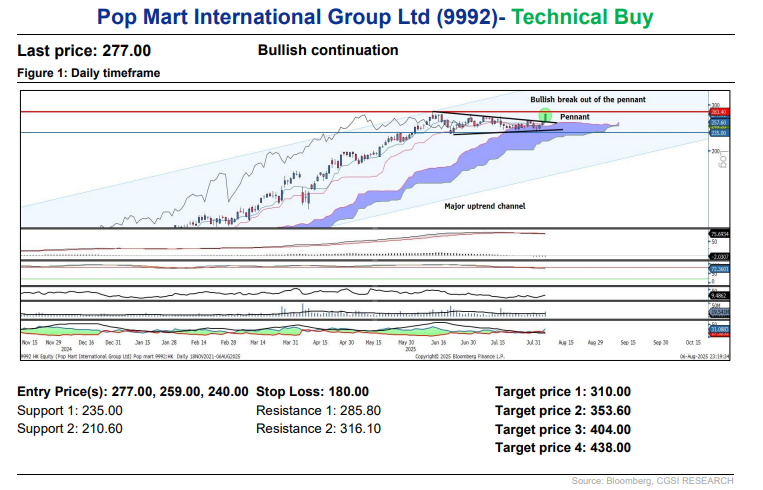Viewport: 763px width, 490px height.
Task: Click the "Feb 28" date on the time axis
Action: tap(228, 343)
